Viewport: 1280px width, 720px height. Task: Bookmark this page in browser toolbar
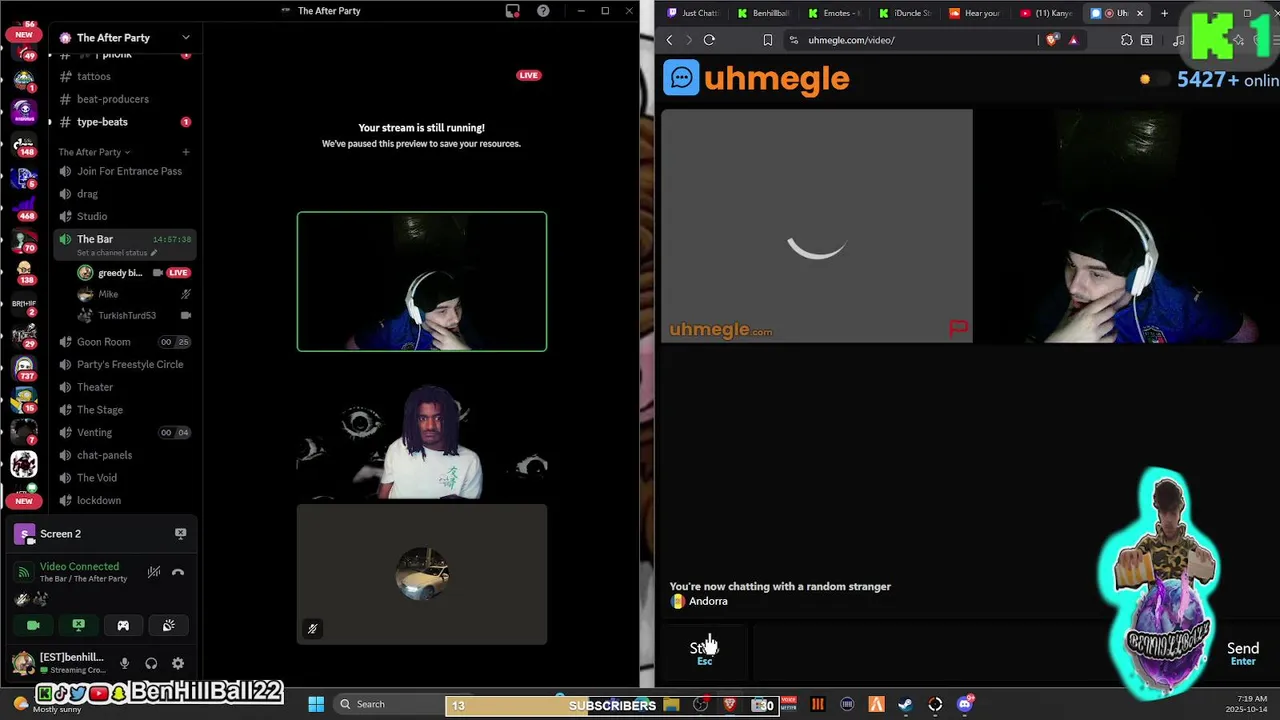click(x=768, y=40)
